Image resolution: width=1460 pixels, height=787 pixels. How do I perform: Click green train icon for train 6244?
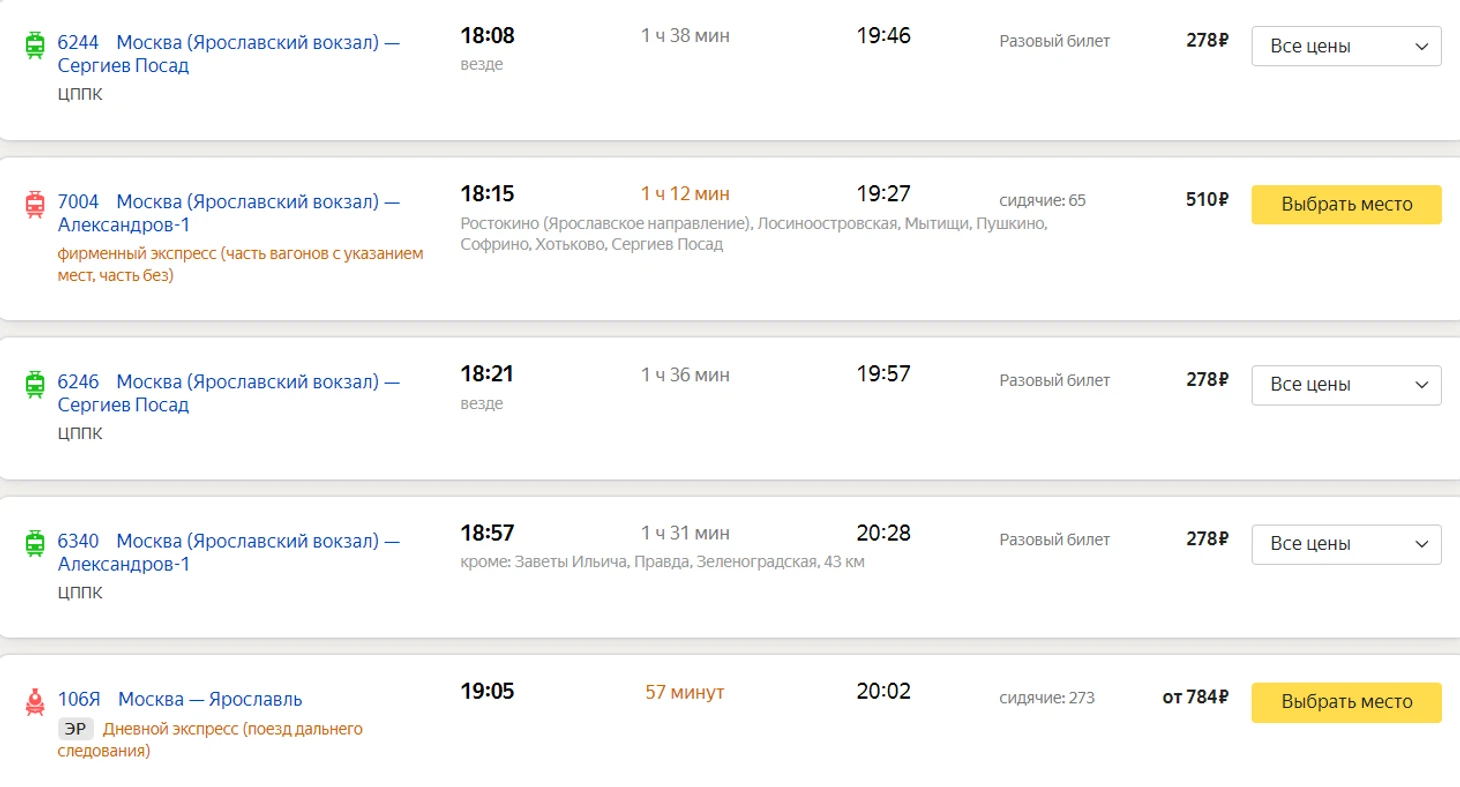click(x=35, y=45)
